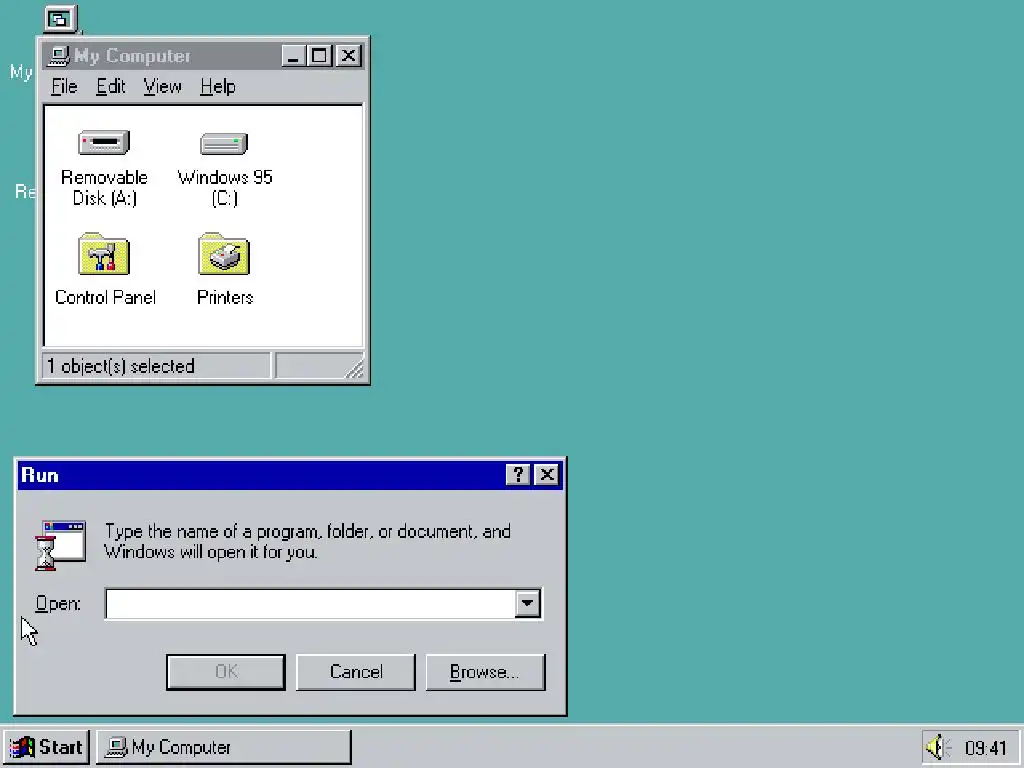Select the Removable Disk (A:) drive icon
Viewport: 1024px width, 768px height.
pos(104,142)
